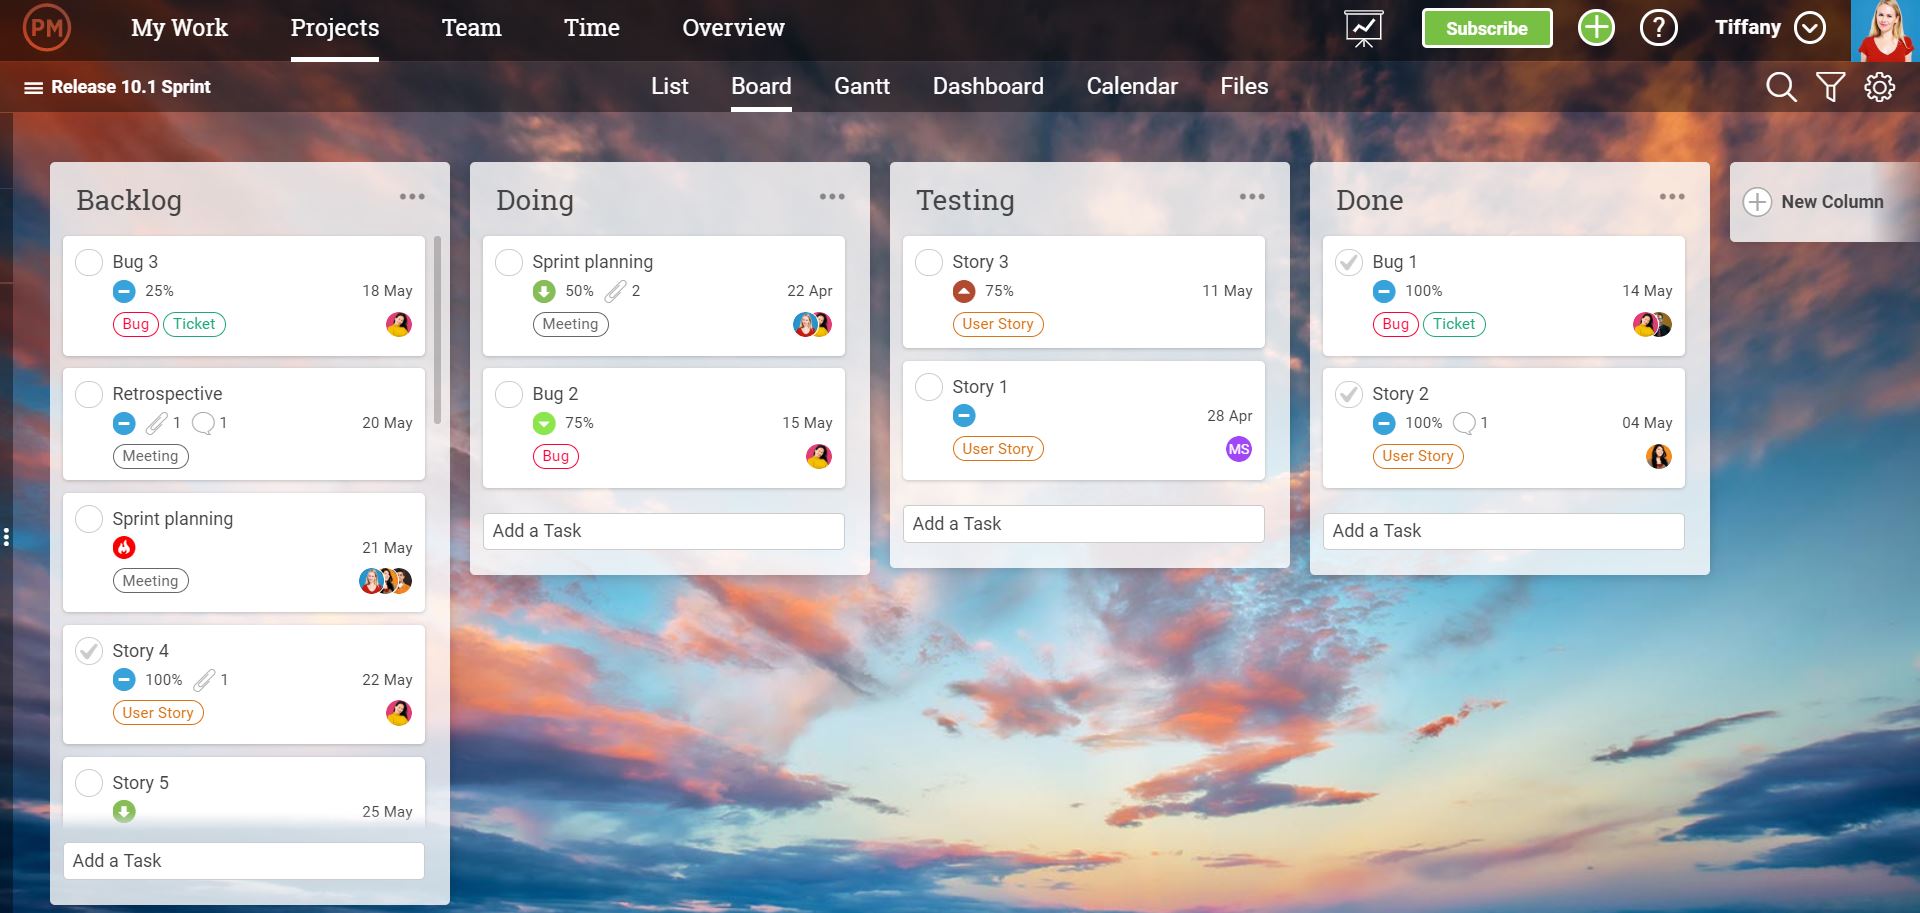Mark Bug 3 as complete

click(88, 262)
